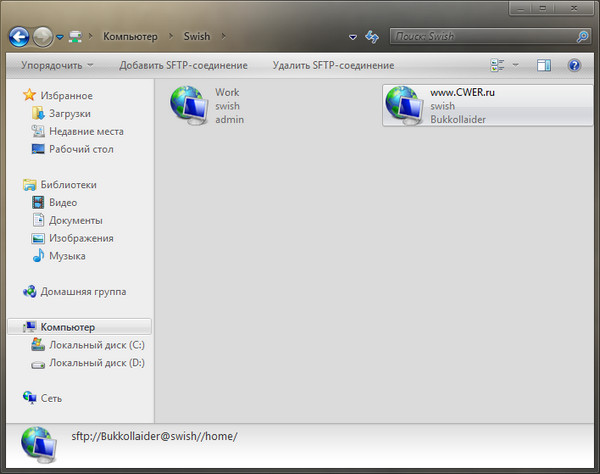The width and height of the screenshot is (600, 474).
Task: Open the Видео library
Action: (63, 203)
